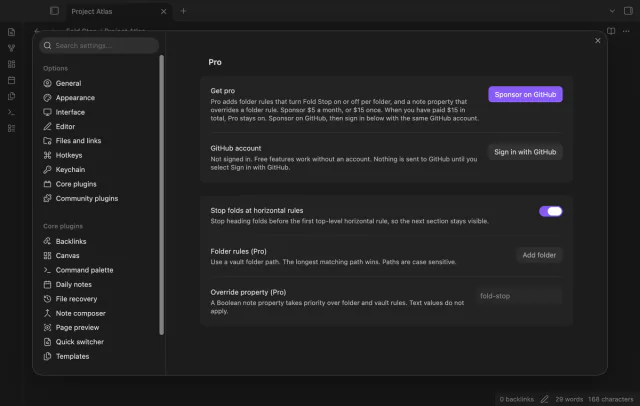
Task: Click the Core plugins section header
Action: pyautogui.click(x=63, y=226)
